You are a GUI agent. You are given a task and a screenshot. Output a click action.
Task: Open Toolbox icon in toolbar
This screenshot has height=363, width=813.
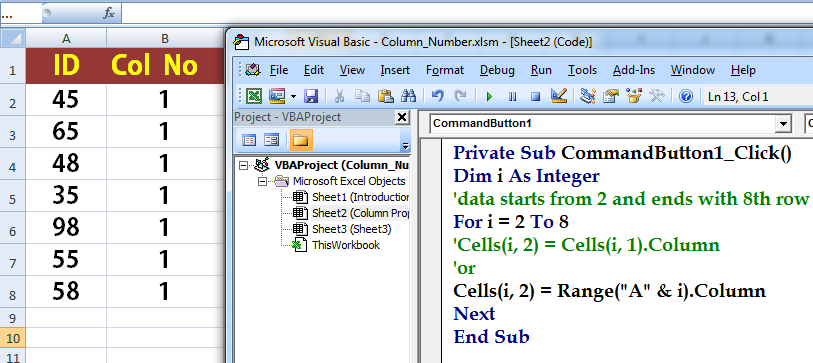point(657,96)
